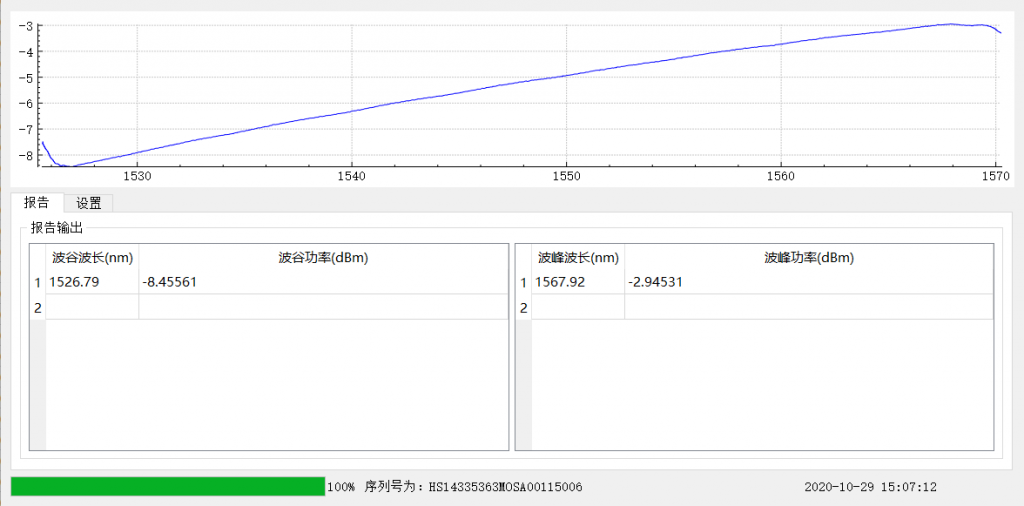
Task: Select the 波谷功率(dBm) column header
Action: 323,258
